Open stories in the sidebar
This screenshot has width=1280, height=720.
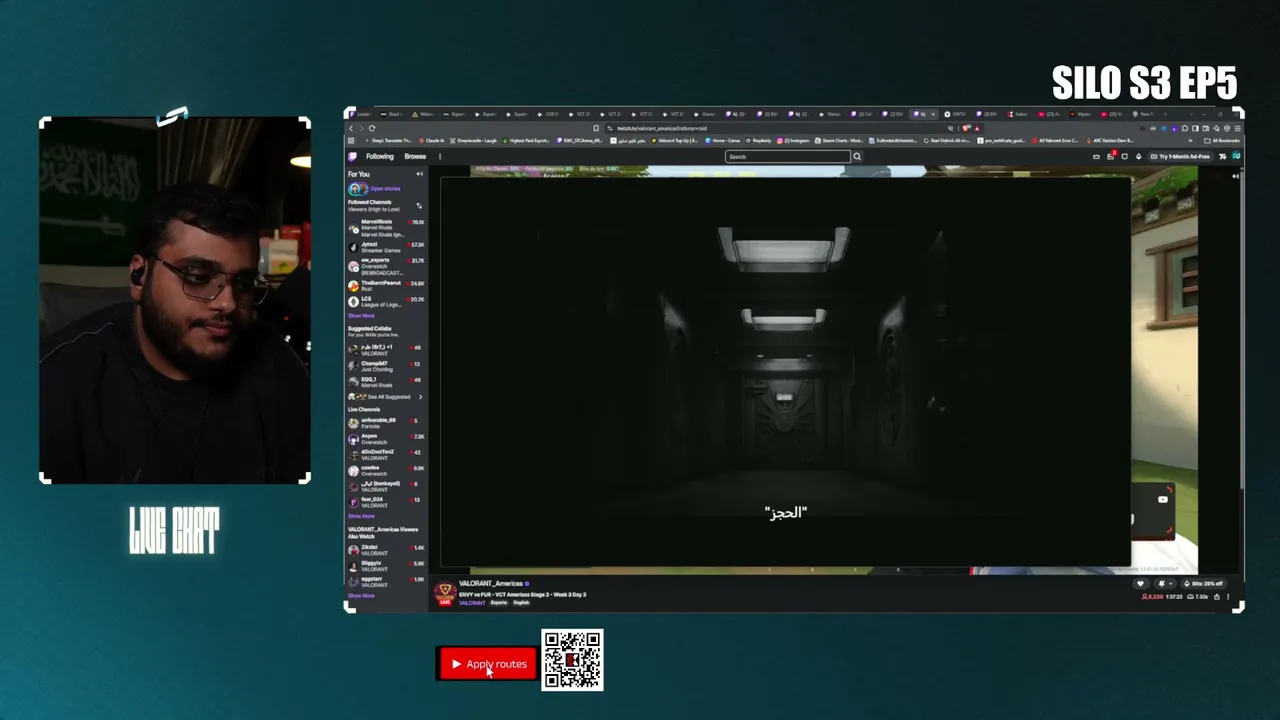pyautogui.click(x=374, y=189)
